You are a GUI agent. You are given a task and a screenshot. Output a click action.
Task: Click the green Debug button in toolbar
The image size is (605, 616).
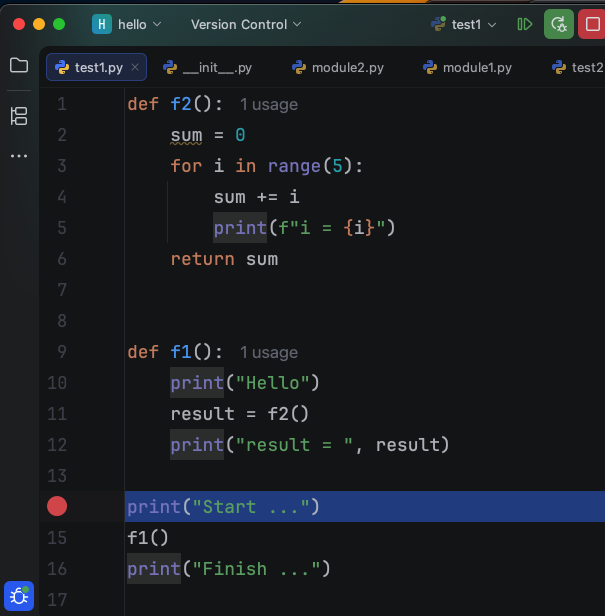pyautogui.click(x=559, y=24)
